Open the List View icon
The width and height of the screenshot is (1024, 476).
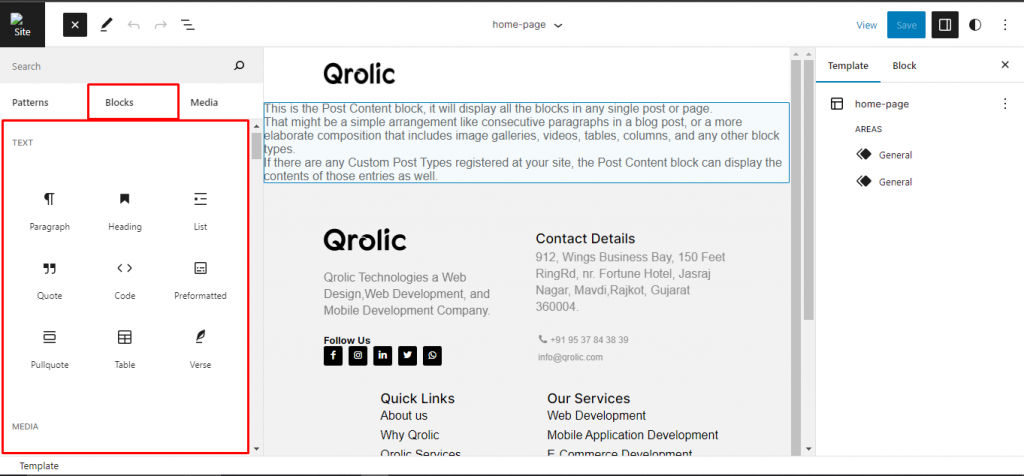(188, 25)
